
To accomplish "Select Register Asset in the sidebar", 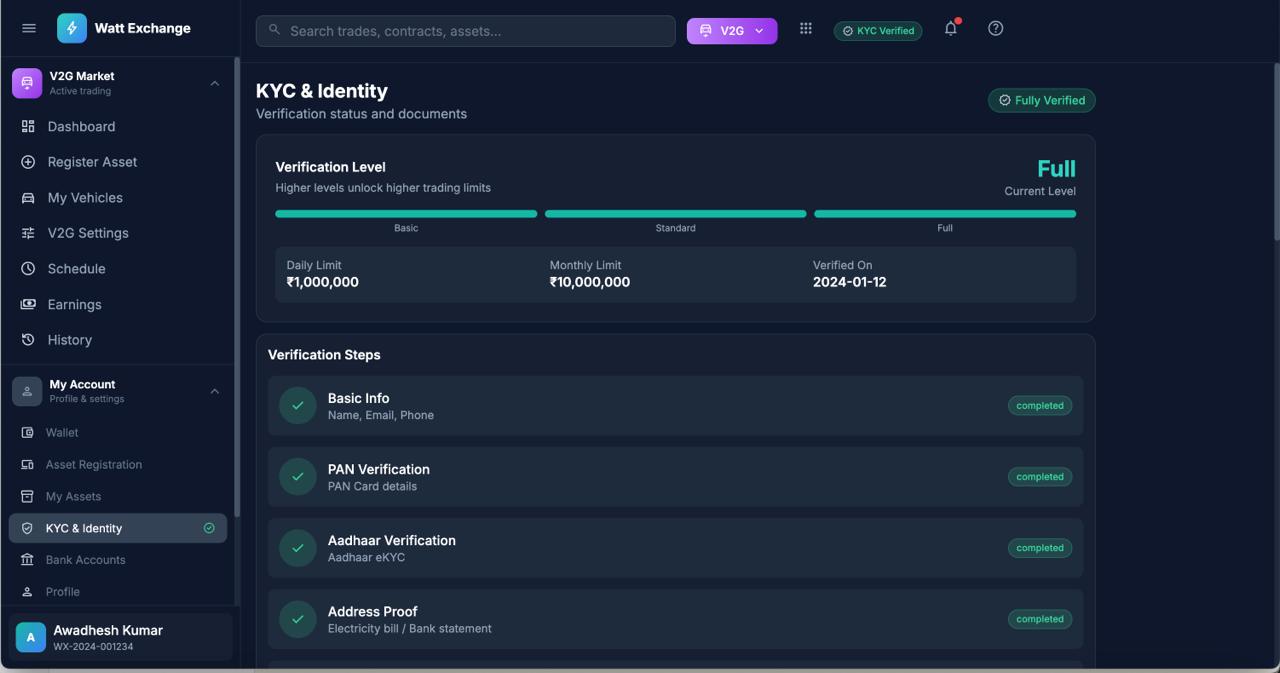I will (92, 161).
